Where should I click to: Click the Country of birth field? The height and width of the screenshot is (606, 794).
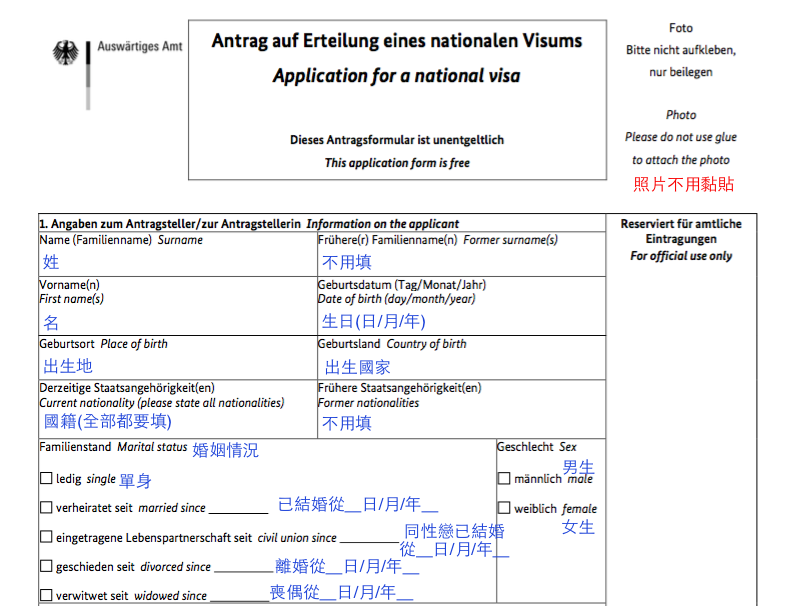click(461, 357)
